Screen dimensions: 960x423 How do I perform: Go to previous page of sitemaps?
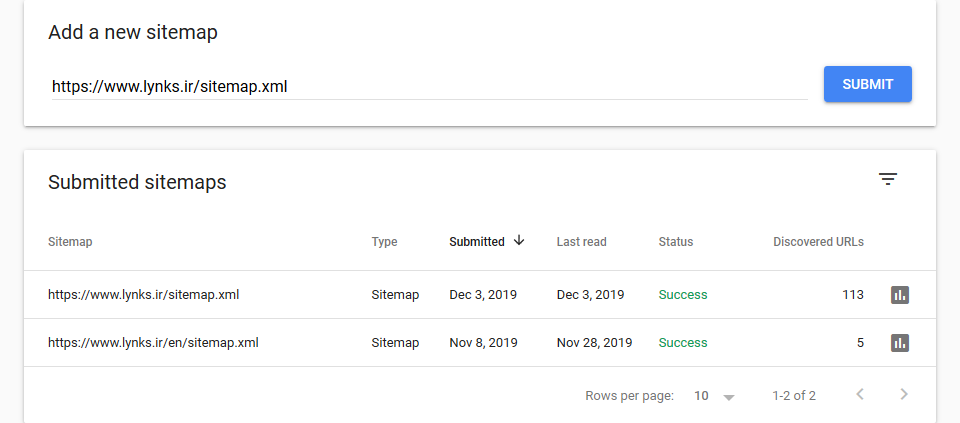[860, 394]
